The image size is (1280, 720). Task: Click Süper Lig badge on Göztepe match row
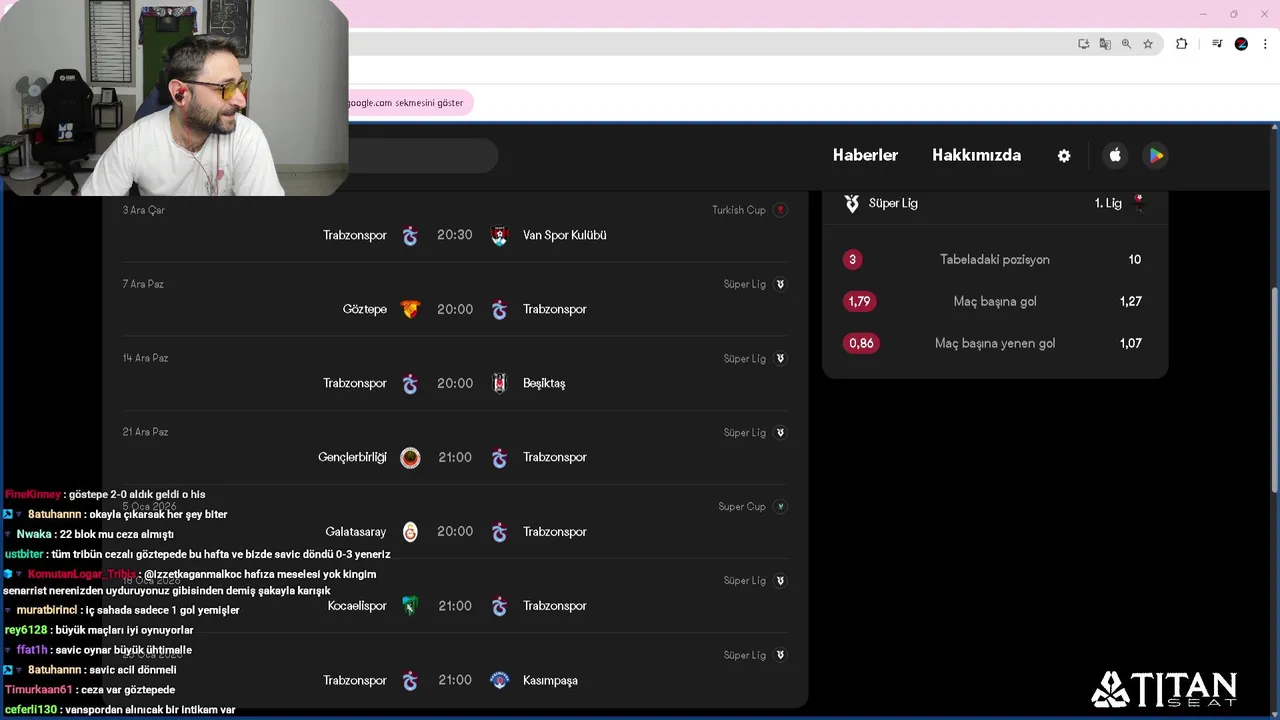coord(780,284)
